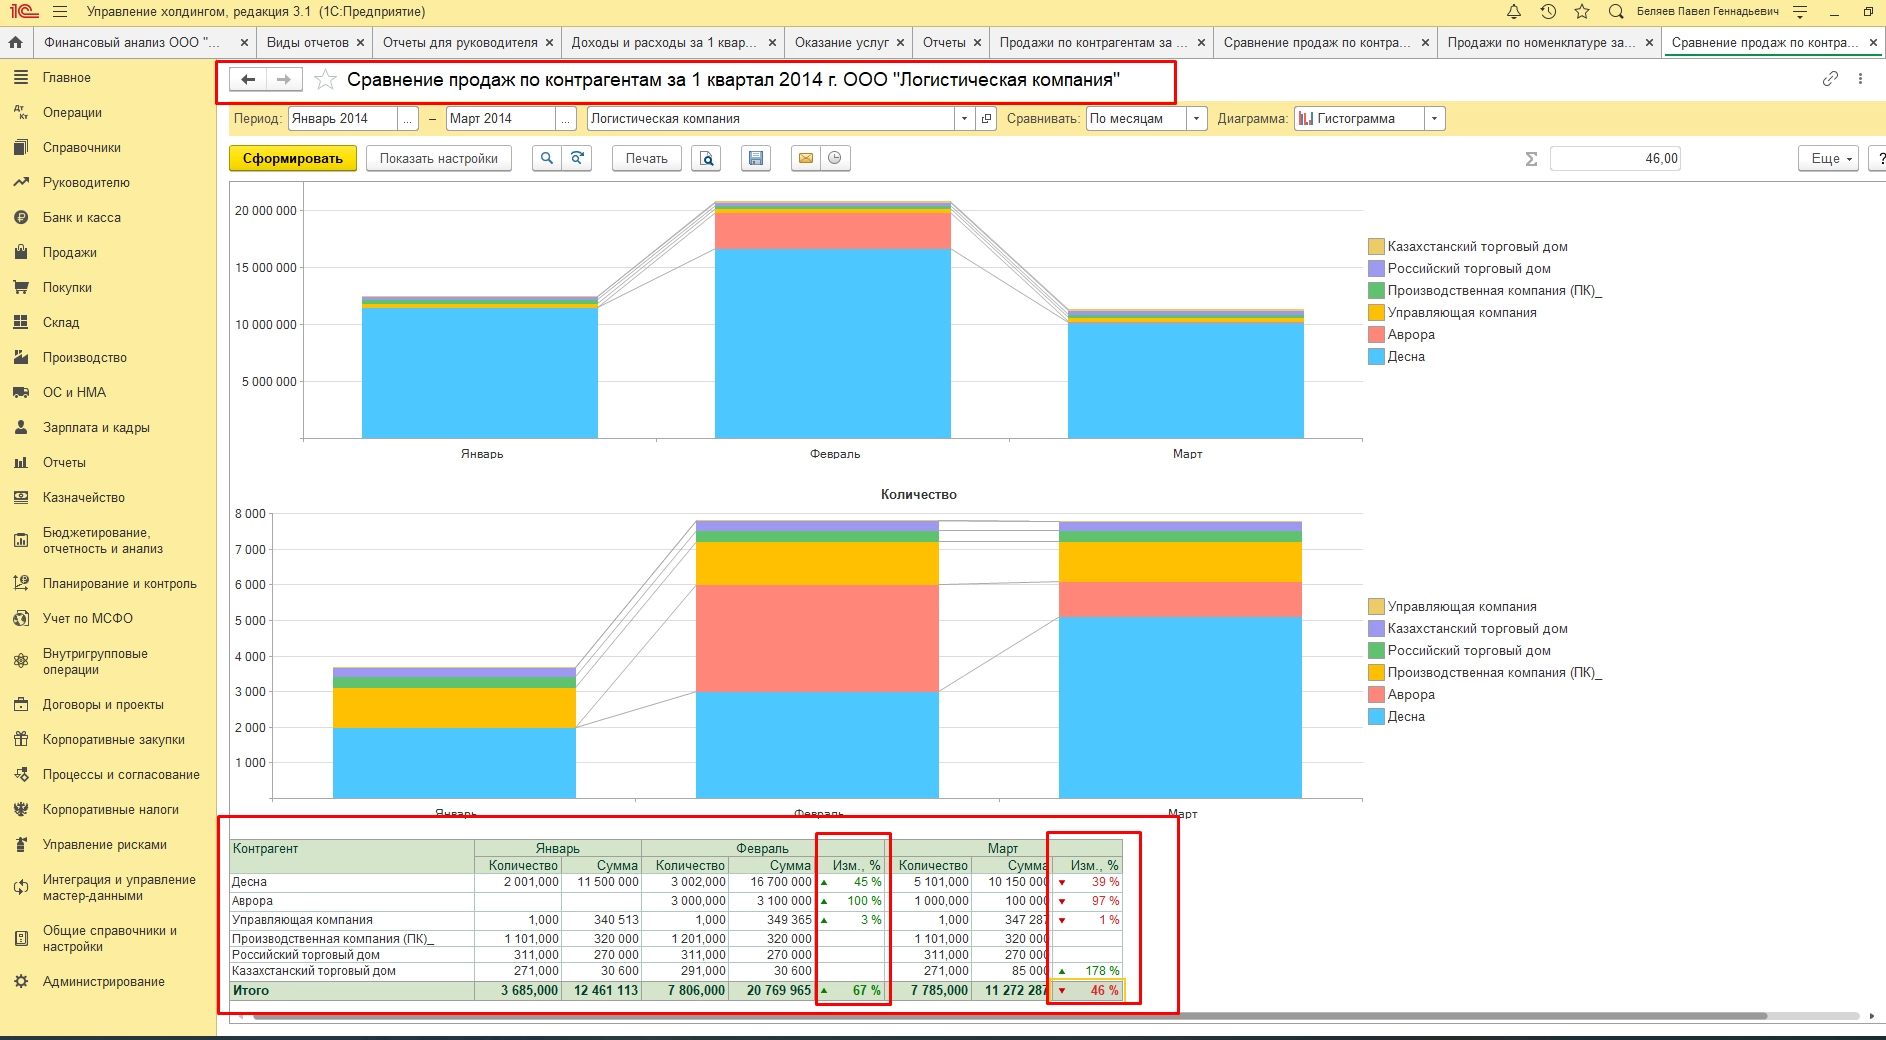Toggle favorite star next to report title
The width and height of the screenshot is (1886, 1040).
point(325,80)
